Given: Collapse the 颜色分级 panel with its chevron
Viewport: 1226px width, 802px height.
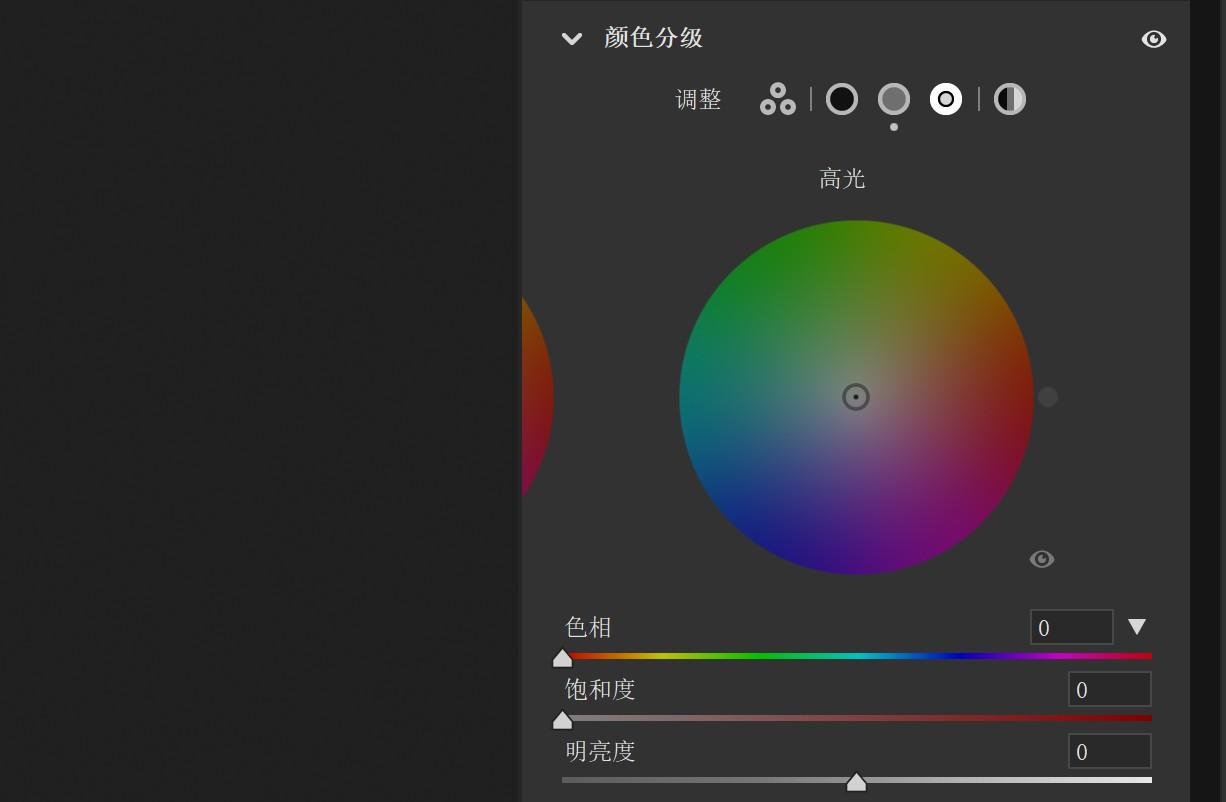Looking at the screenshot, I should 571,39.
